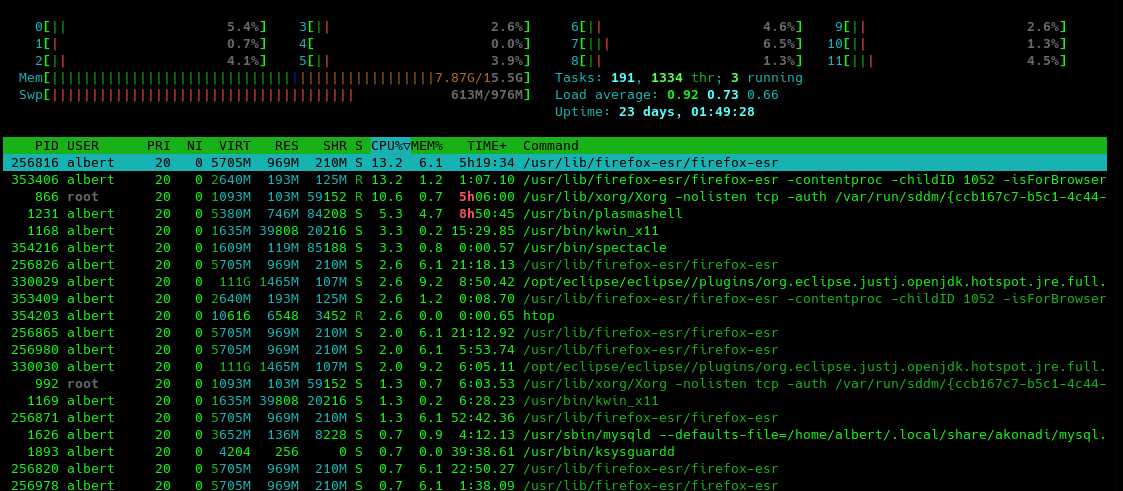Click the Command column header

pyautogui.click(x=551, y=146)
